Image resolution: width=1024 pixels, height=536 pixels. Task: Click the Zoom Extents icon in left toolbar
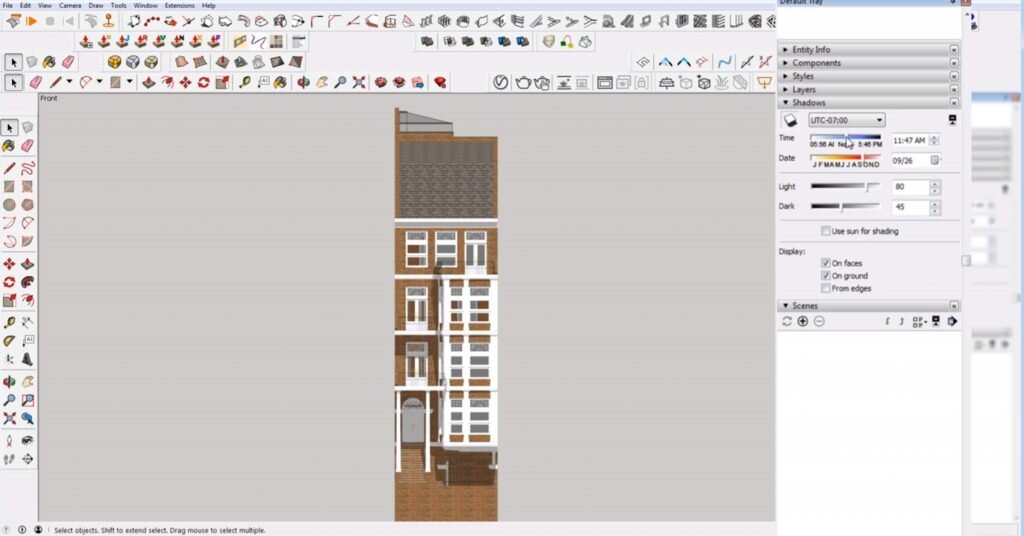pos(9,418)
